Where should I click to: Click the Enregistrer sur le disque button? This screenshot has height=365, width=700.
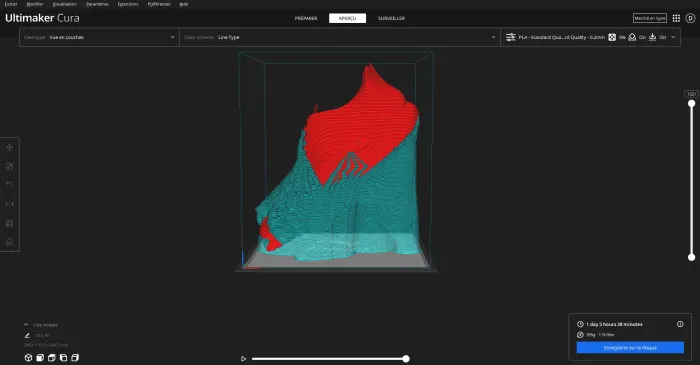click(630, 348)
